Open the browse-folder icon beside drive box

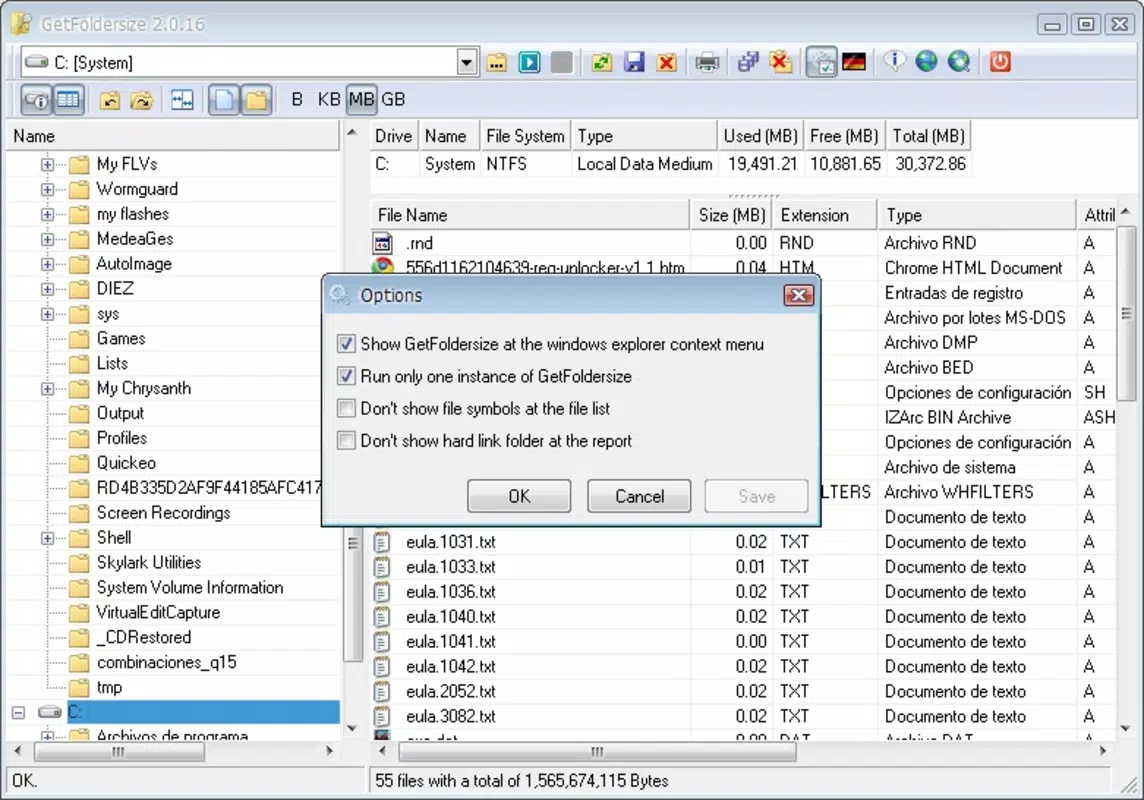497,63
